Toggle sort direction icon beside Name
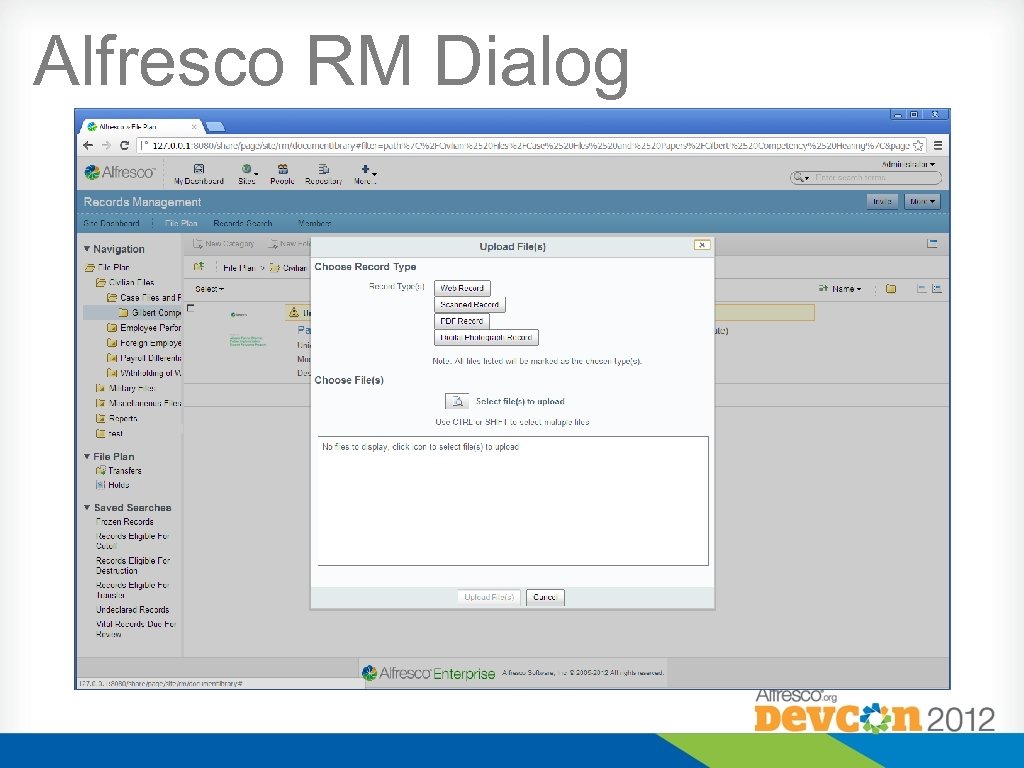The width and height of the screenshot is (1024, 768). click(823, 289)
